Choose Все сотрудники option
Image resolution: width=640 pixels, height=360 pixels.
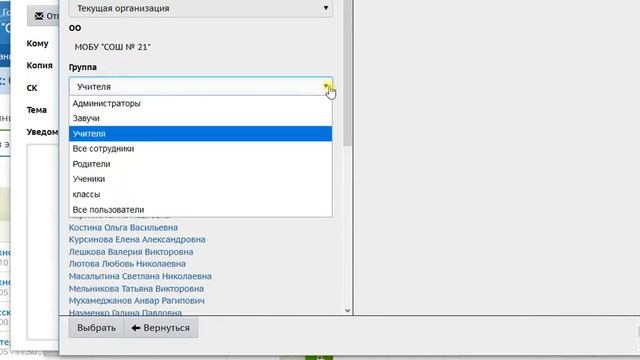[x=200, y=149]
